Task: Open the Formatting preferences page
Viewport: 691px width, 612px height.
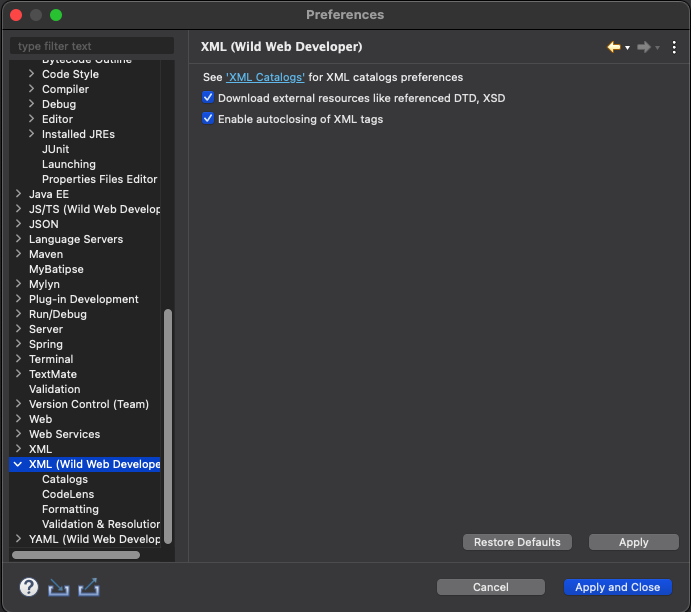Action: [x=70, y=509]
